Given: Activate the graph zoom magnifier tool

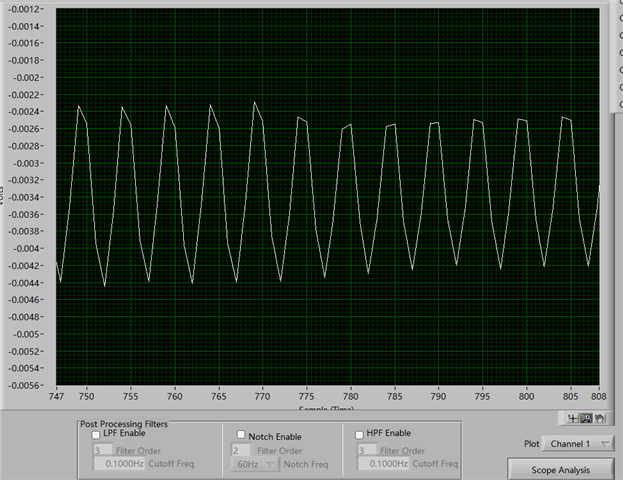Looking at the screenshot, I should (x=586, y=418).
